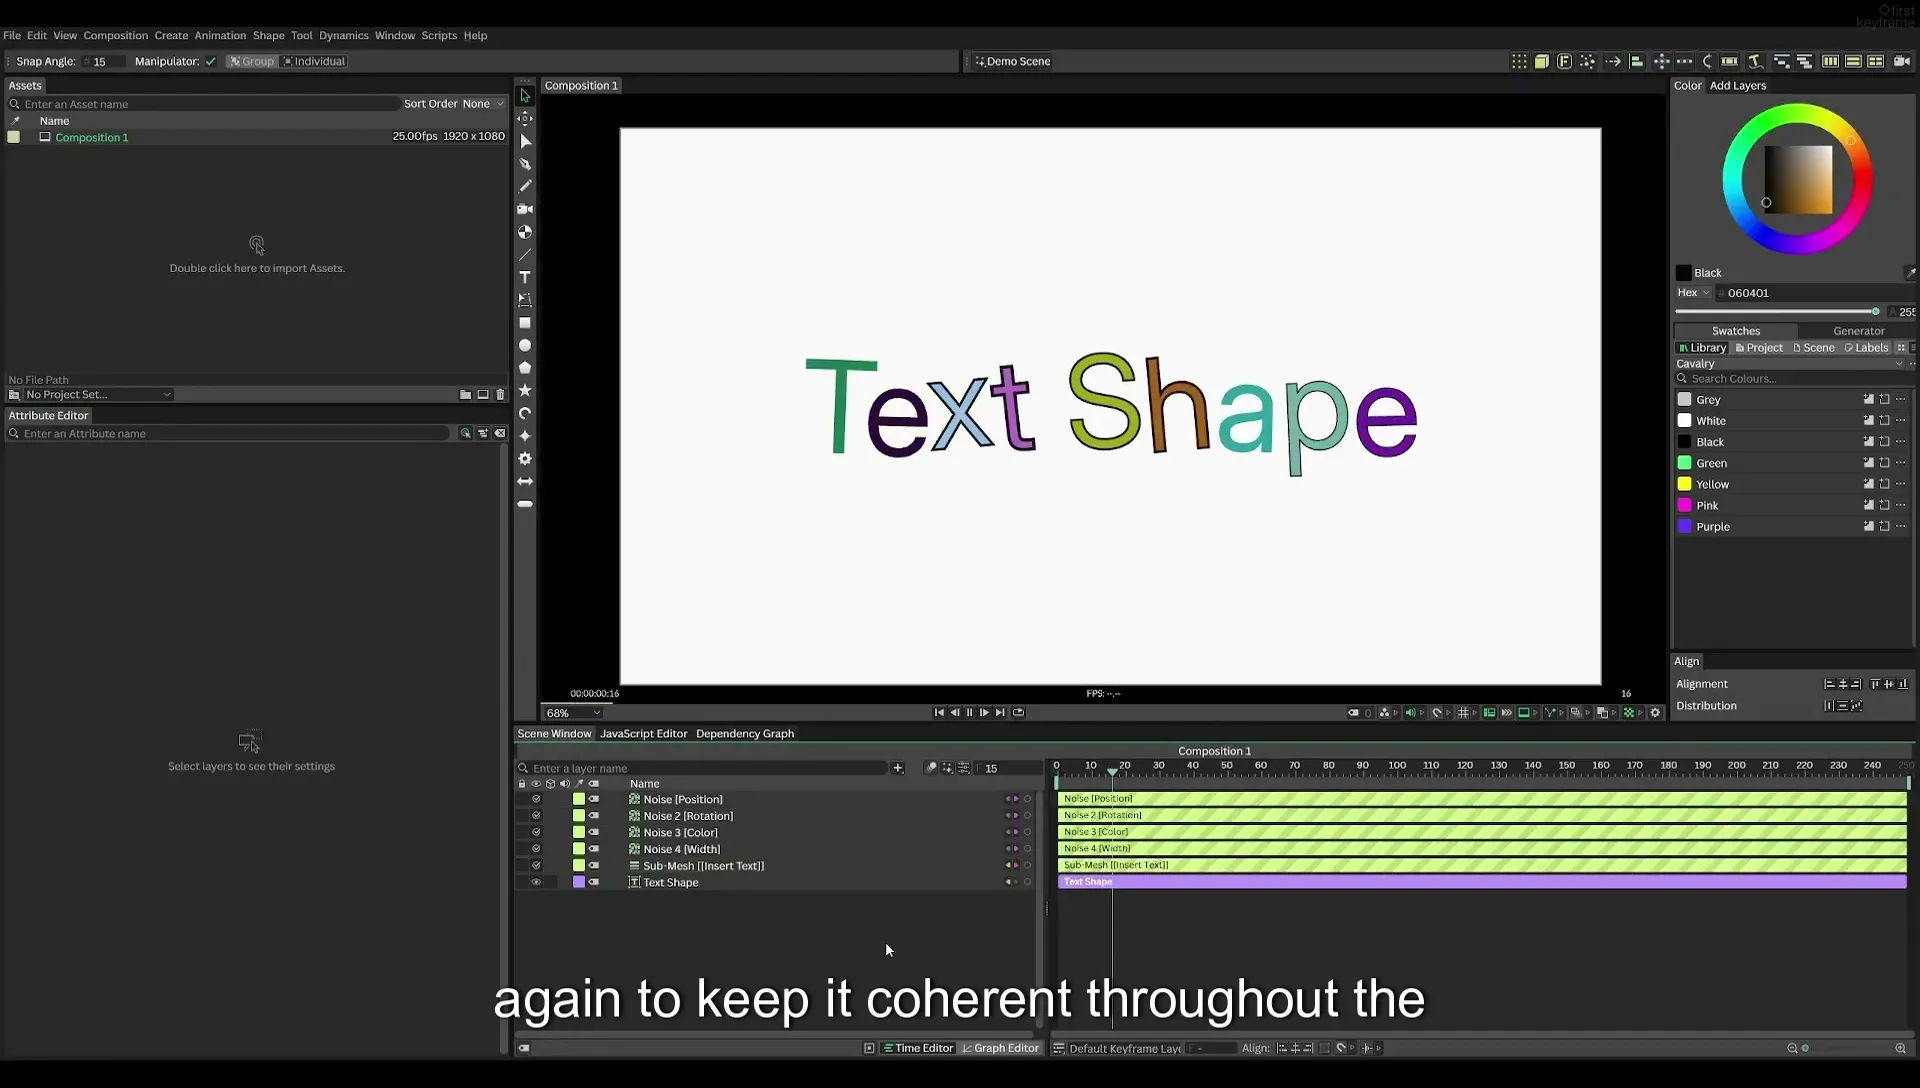Screen dimensions: 1920x1088
Task: Click the alpha slider handle
Action: click(1876, 312)
